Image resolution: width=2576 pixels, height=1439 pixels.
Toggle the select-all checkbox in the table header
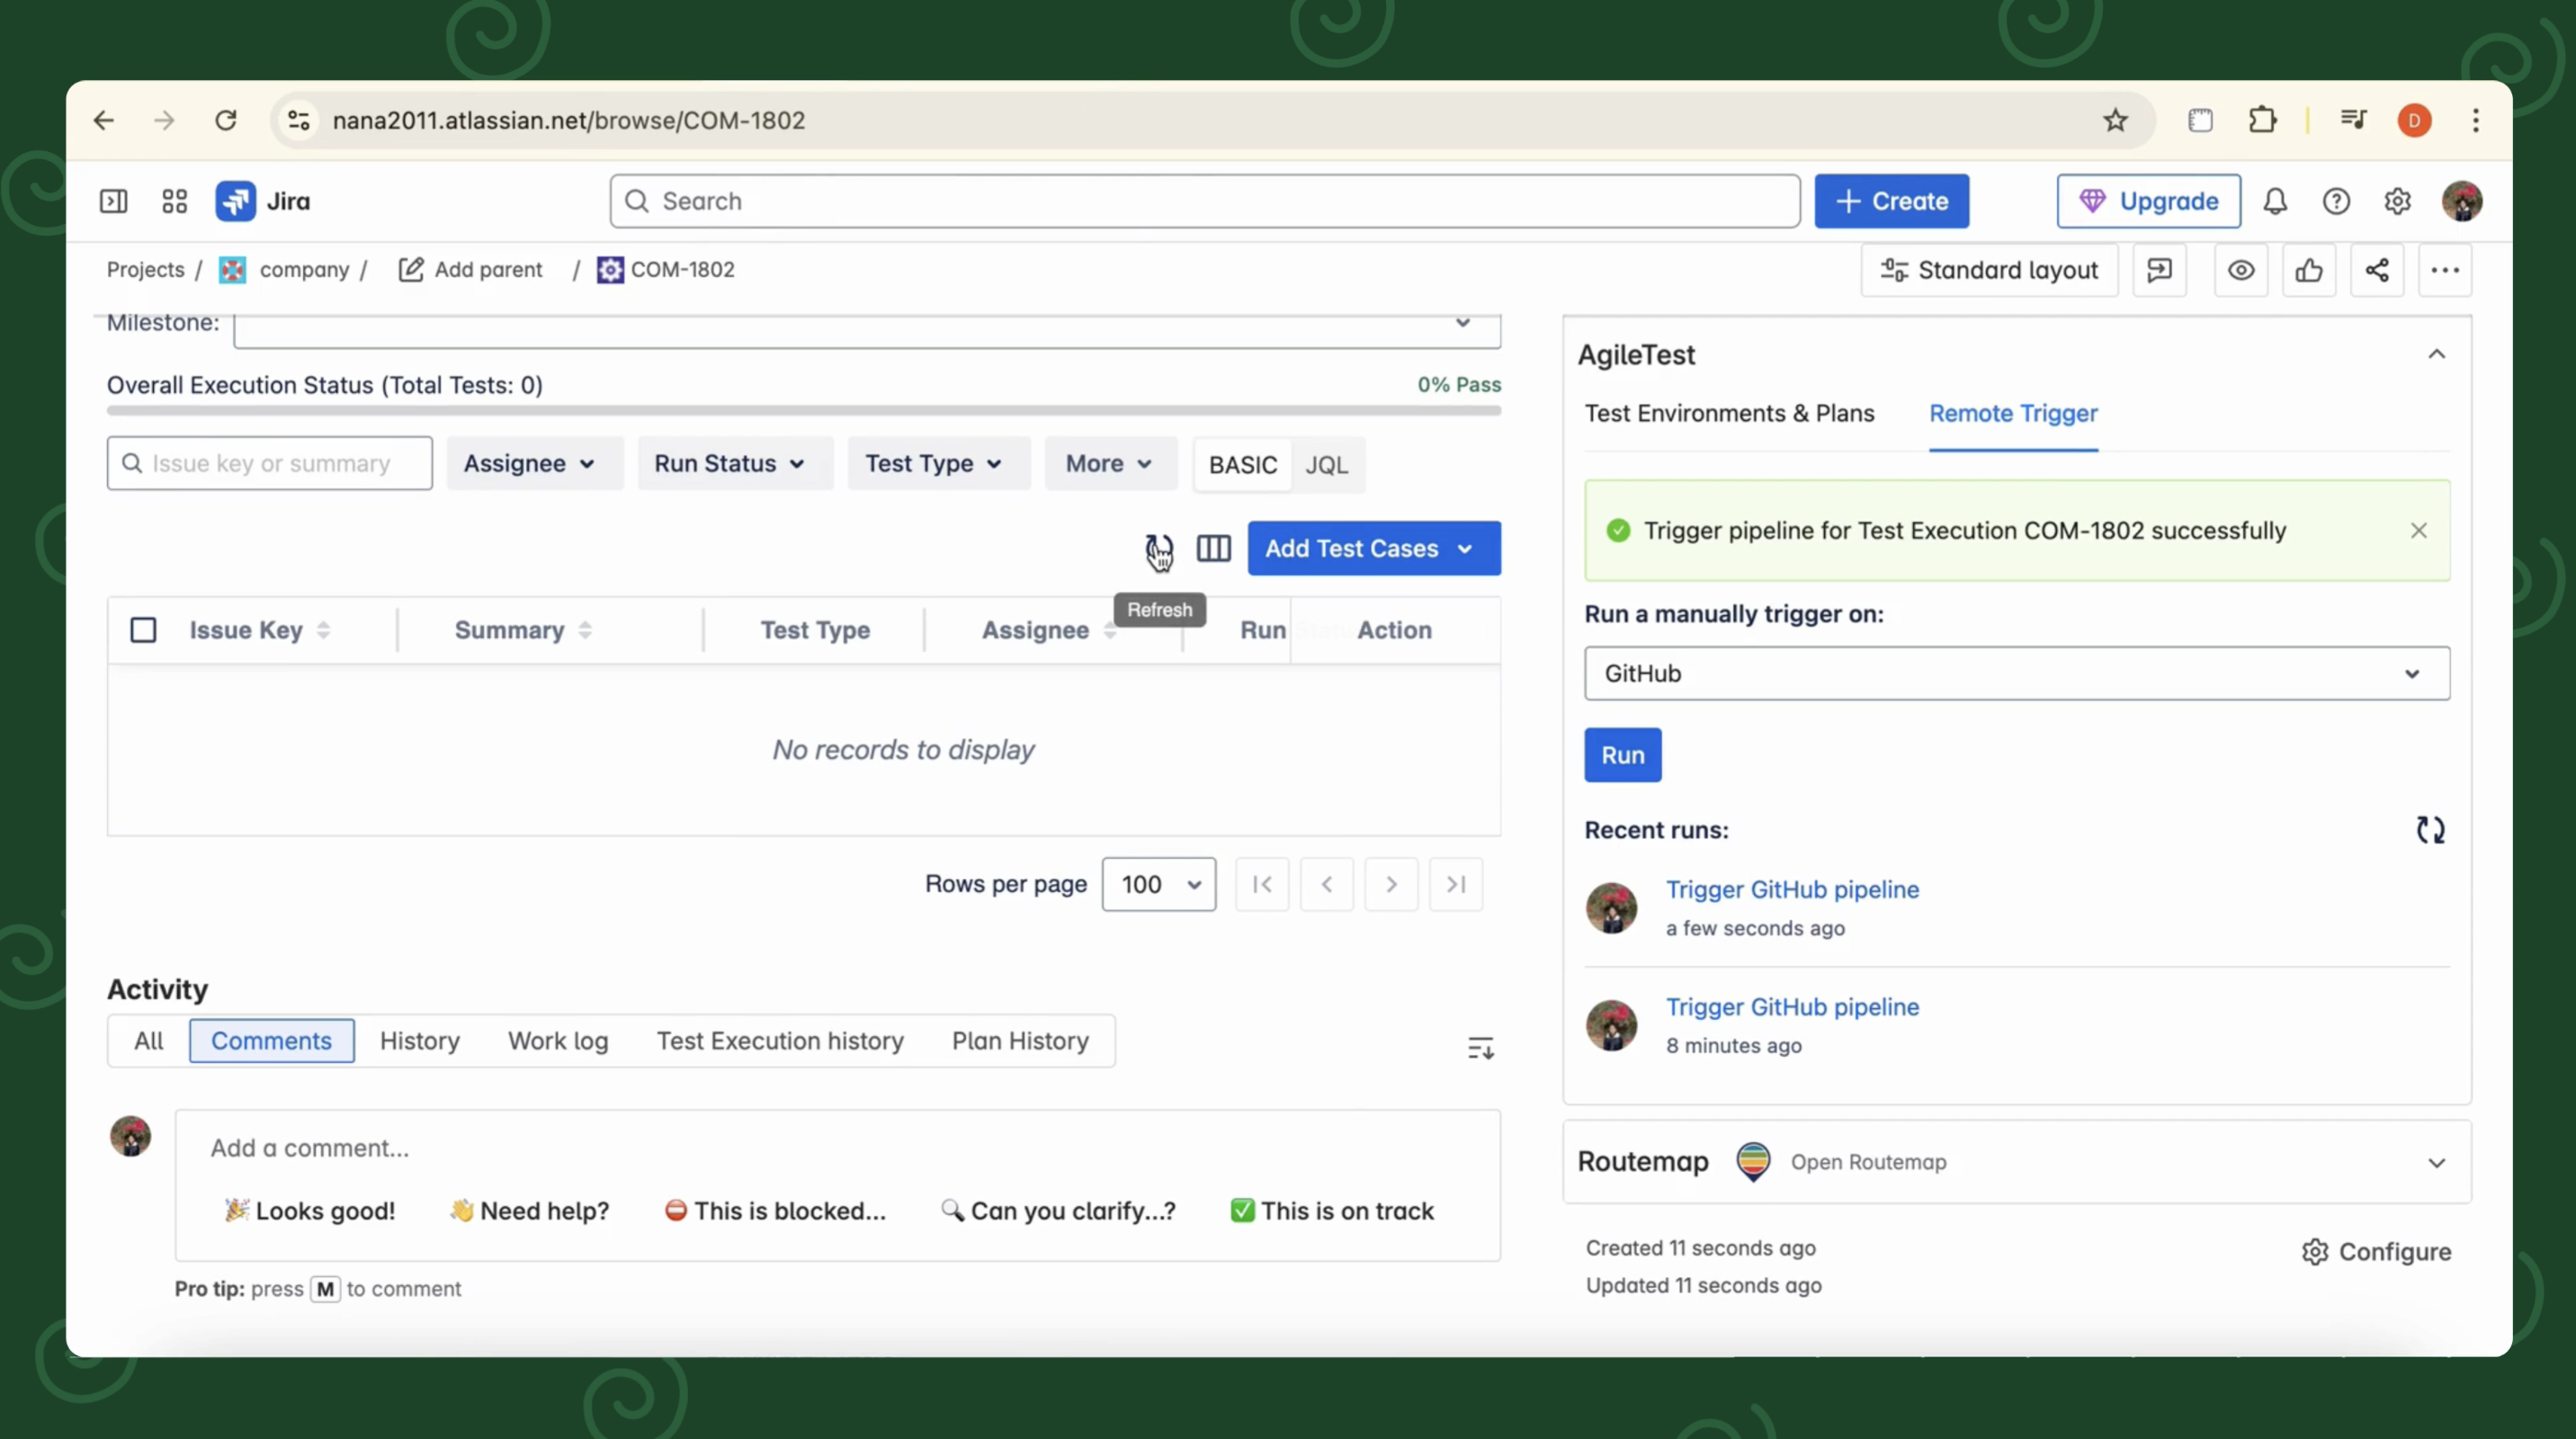point(143,629)
